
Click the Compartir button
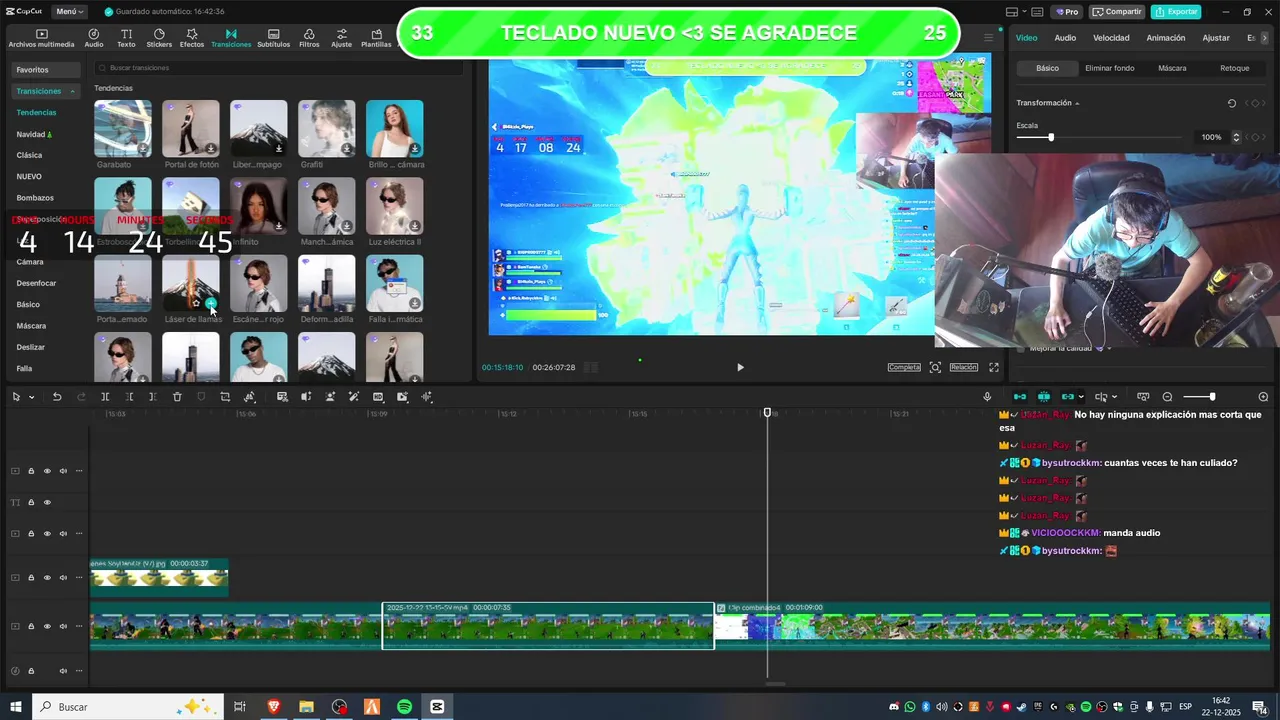1117,12
